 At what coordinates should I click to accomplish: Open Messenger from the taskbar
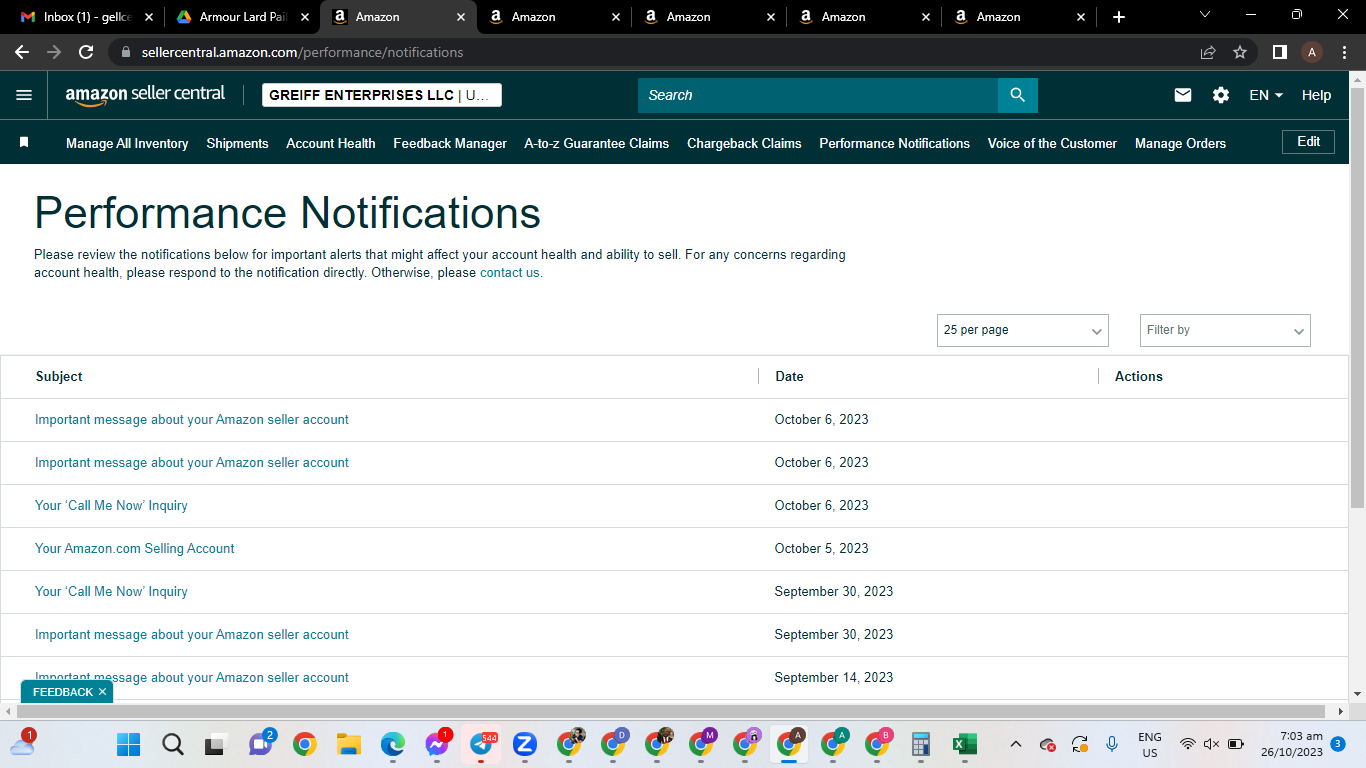(436, 744)
